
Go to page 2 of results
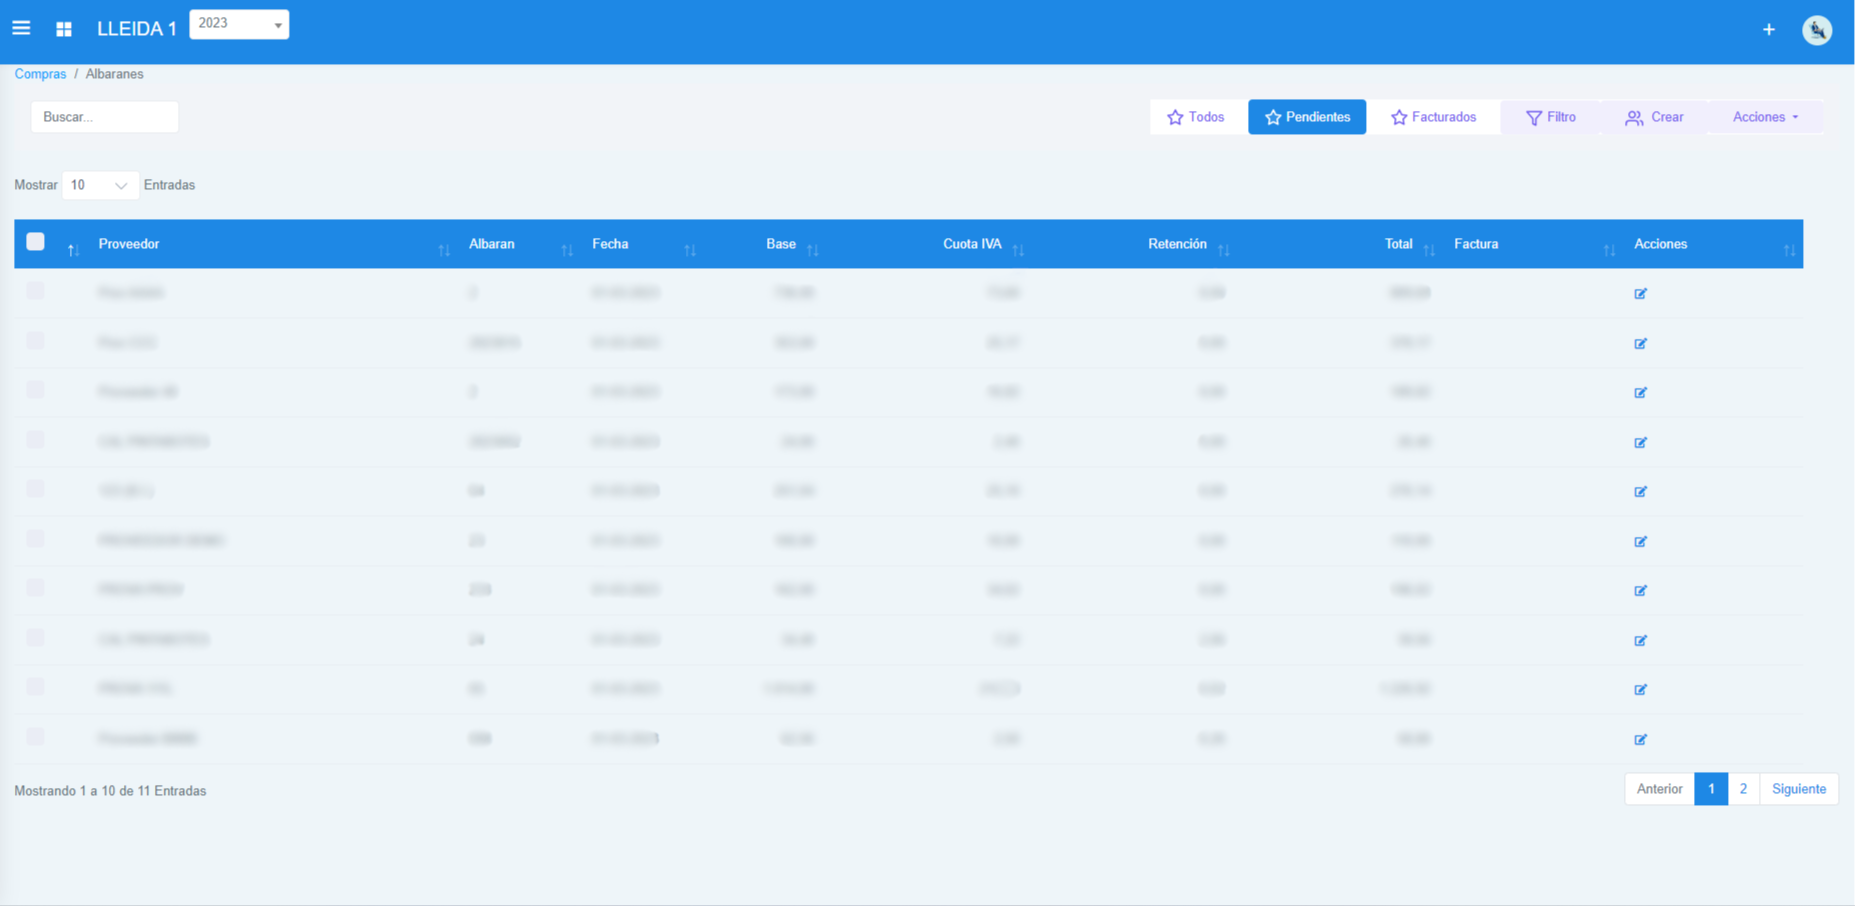coord(1743,789)
